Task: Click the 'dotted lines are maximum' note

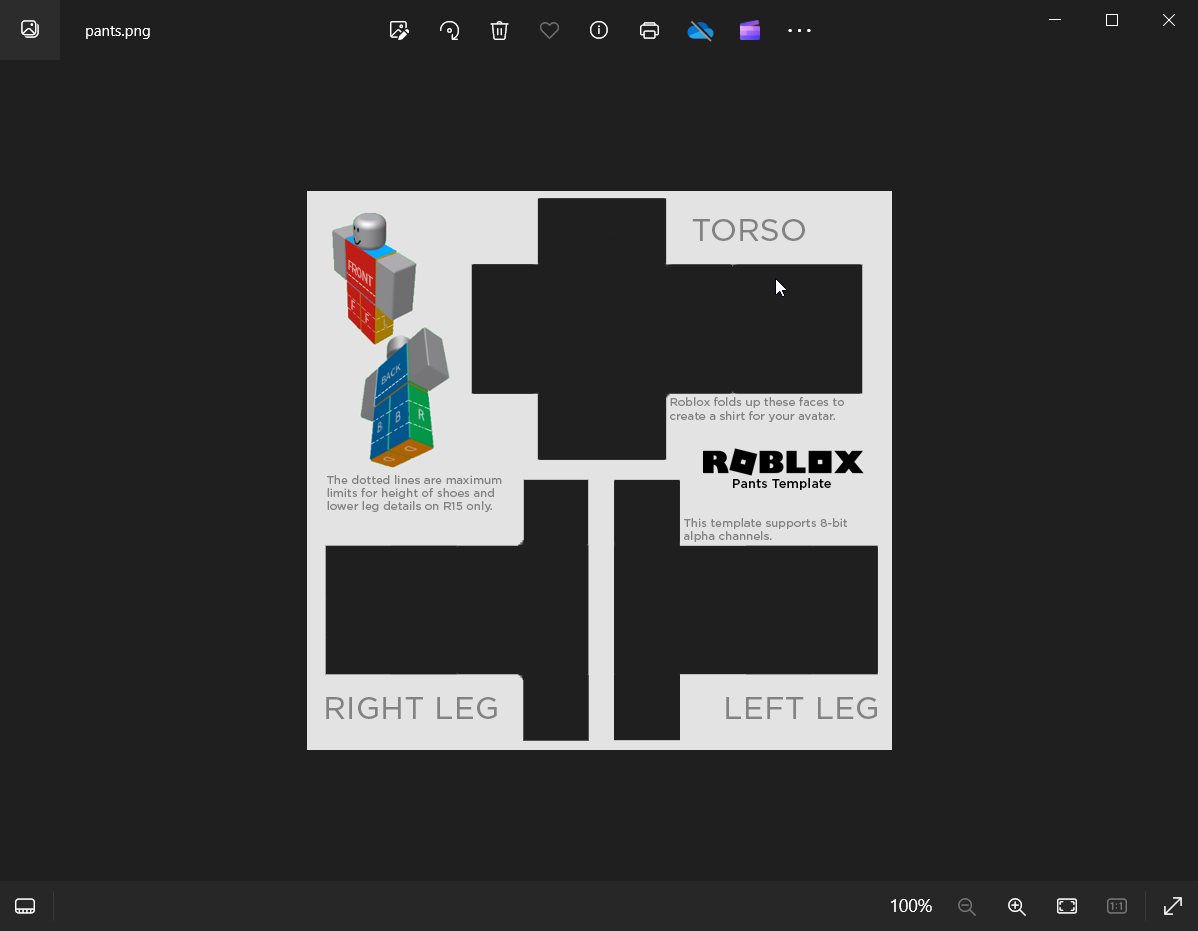Action: (414, 493)
